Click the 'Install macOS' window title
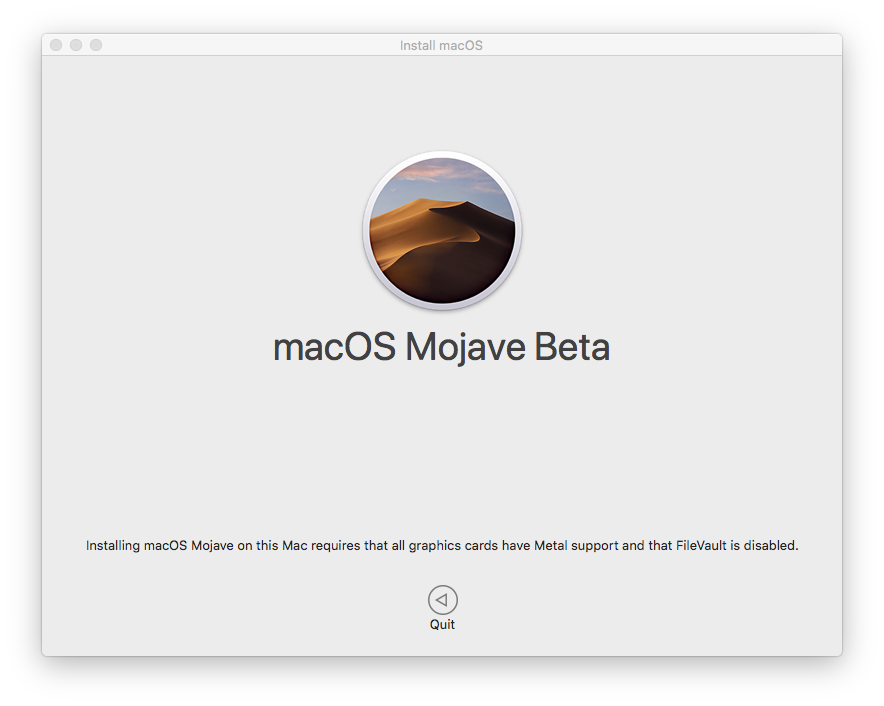 (x=441, y=45)
